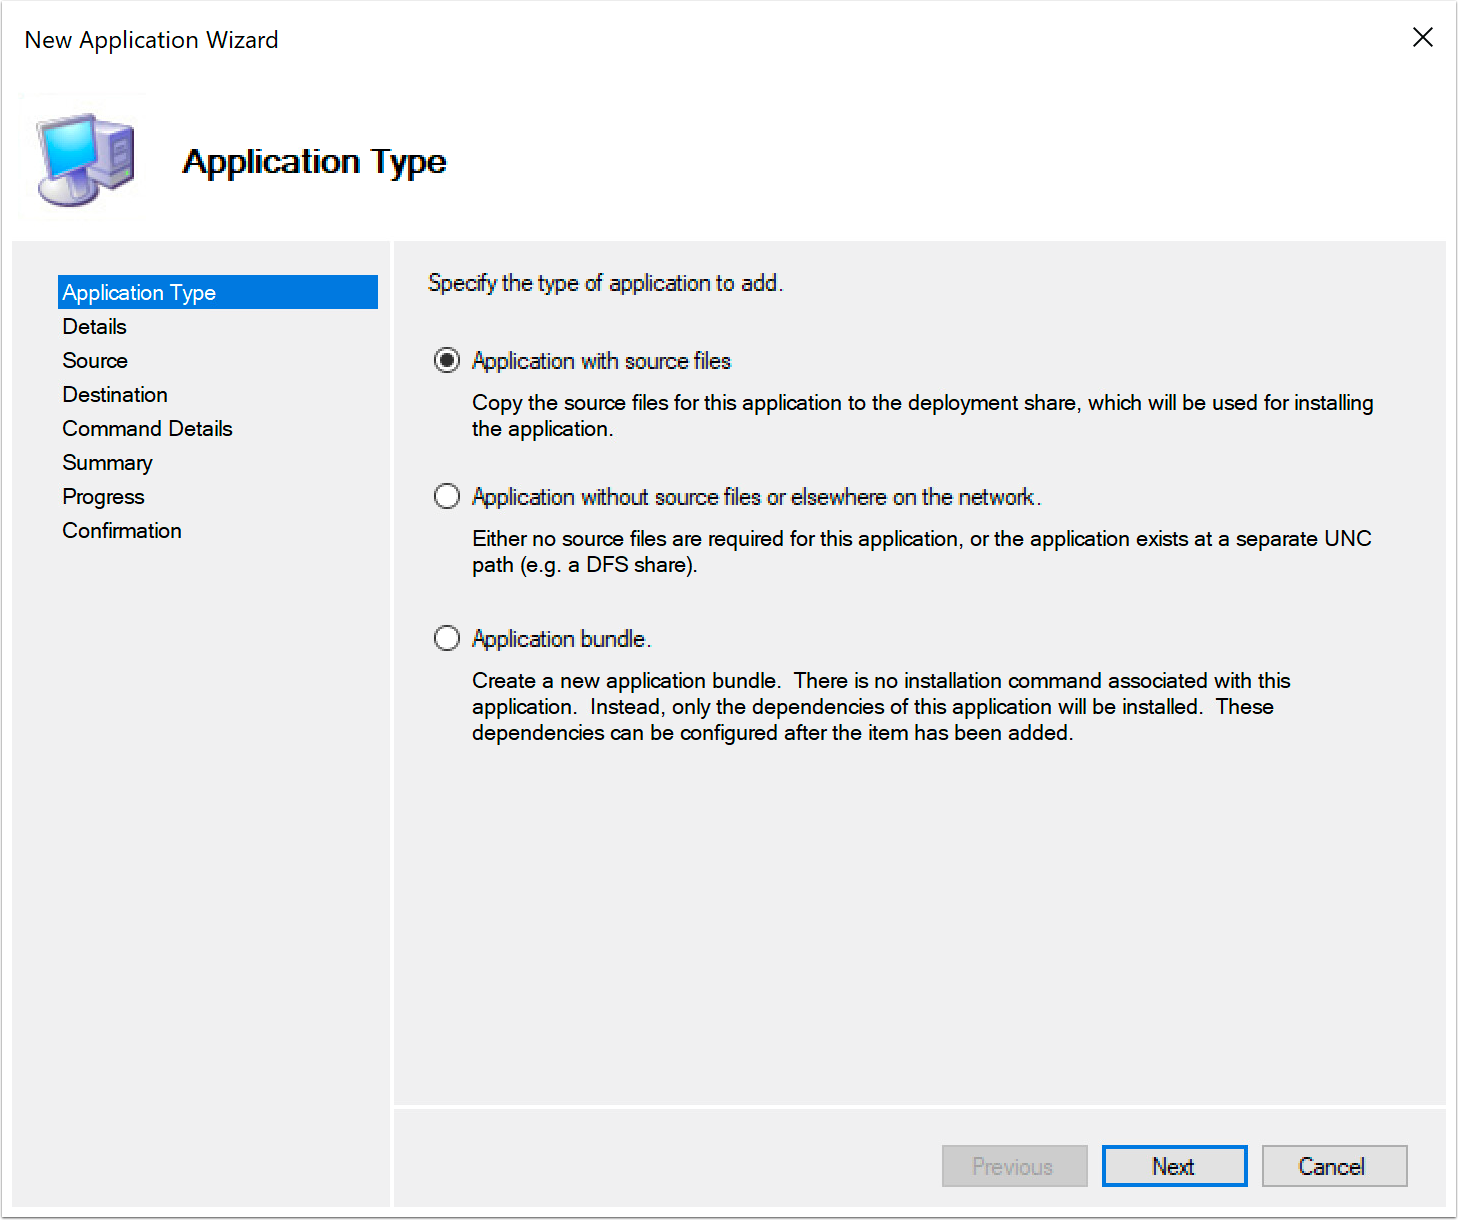Select the Confirmation step in sidebar
Screen dimensions: 1458x1220
click(121, 530)
